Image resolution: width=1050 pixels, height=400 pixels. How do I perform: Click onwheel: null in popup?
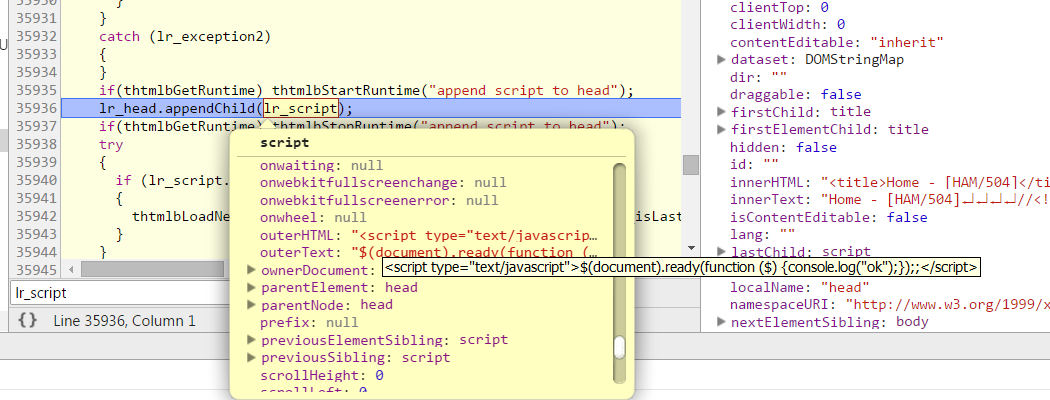[313, 218]
